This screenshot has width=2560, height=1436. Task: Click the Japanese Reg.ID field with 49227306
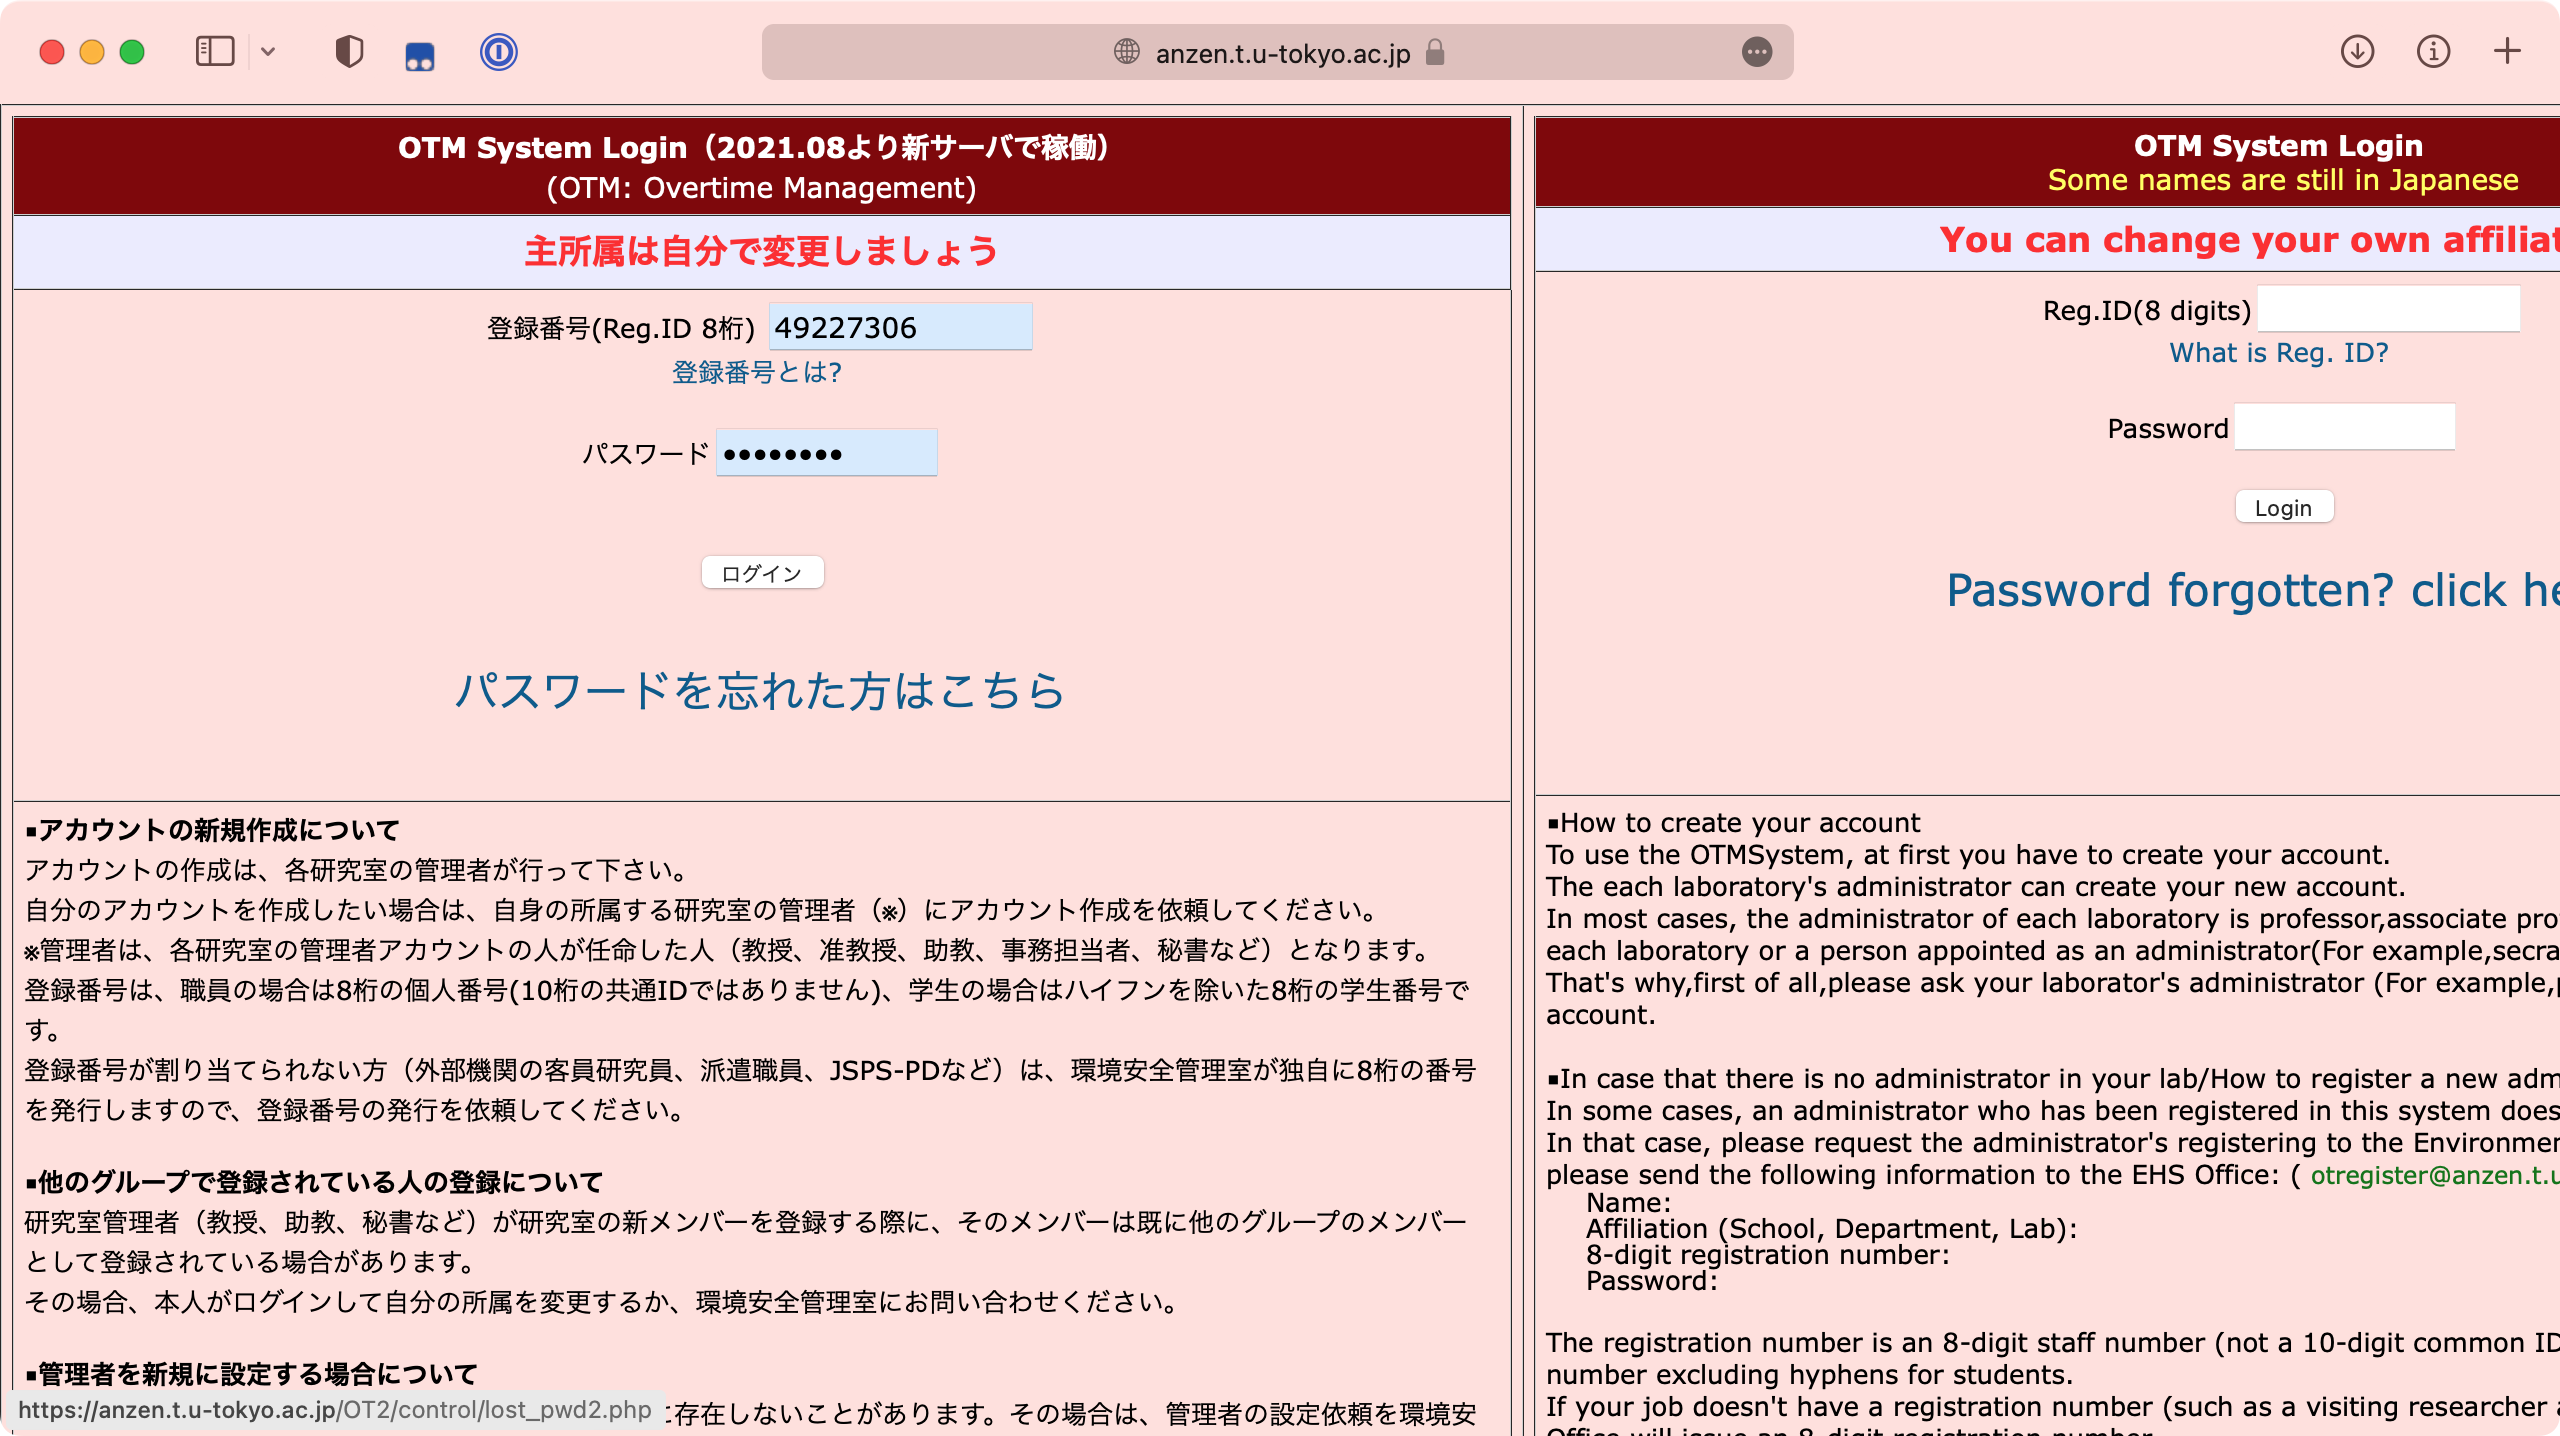pyautogui.click(x=900, y=328)
